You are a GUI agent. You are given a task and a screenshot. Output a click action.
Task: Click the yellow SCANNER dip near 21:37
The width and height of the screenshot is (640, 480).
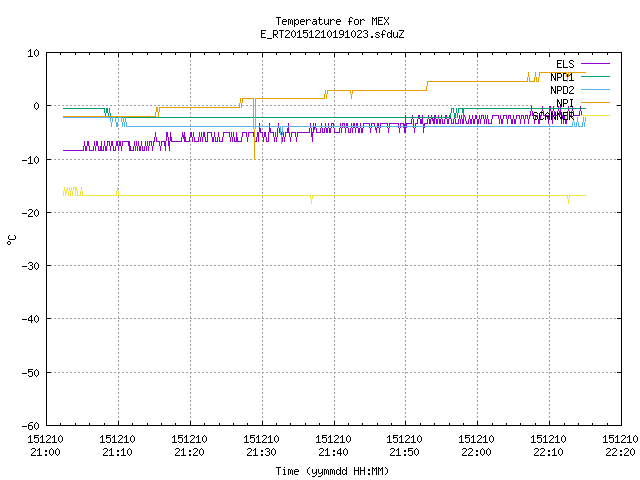[311, 200]
